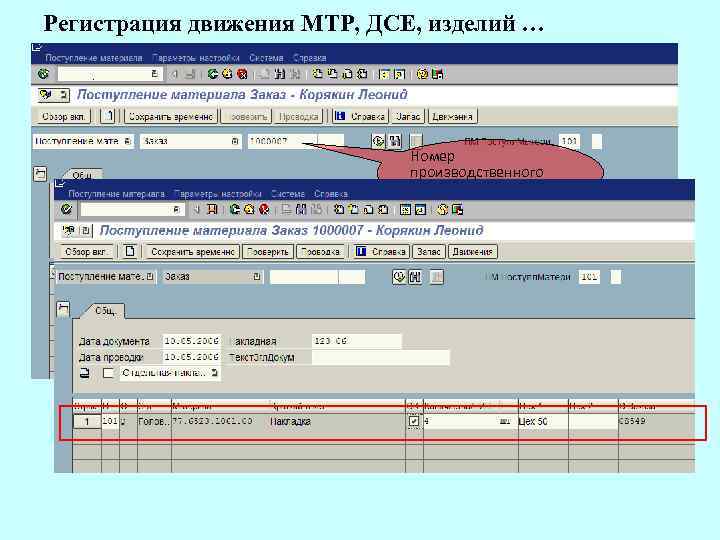Screen dimensions: 720x540
Task: Click the red Cancel icon in front window
Action: [264, 210]
